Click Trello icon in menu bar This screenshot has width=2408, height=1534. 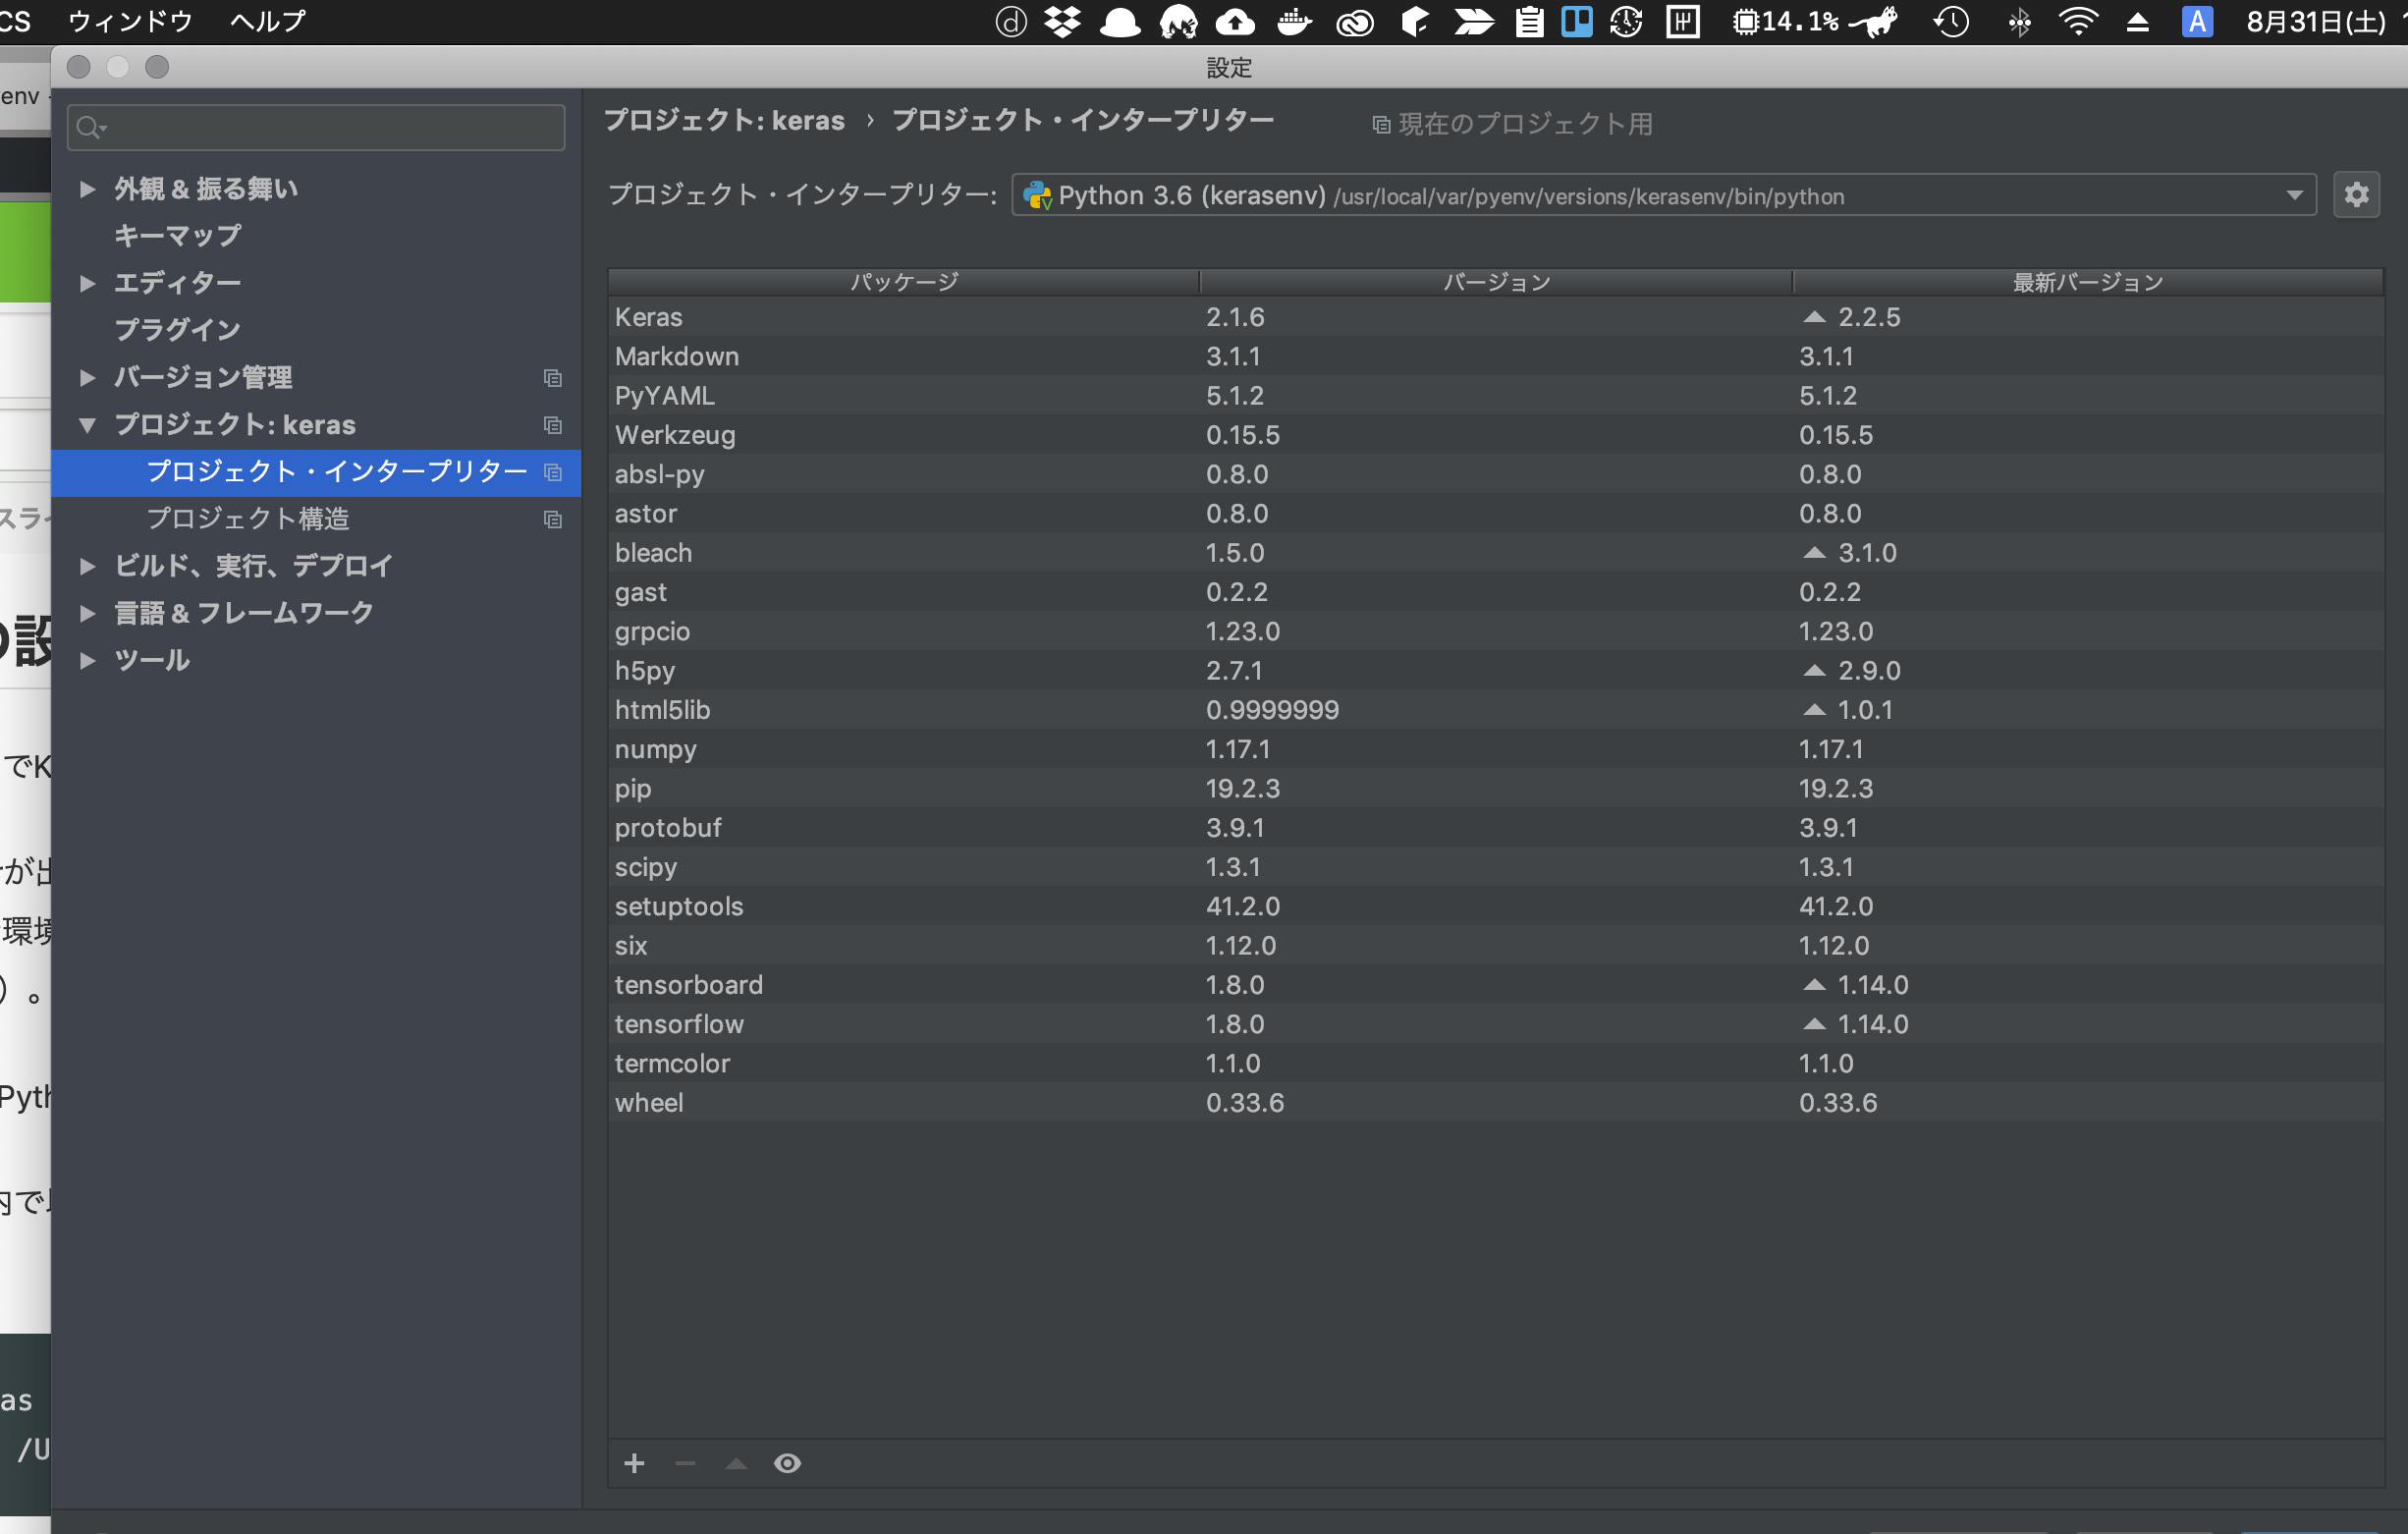[1577, 21]
